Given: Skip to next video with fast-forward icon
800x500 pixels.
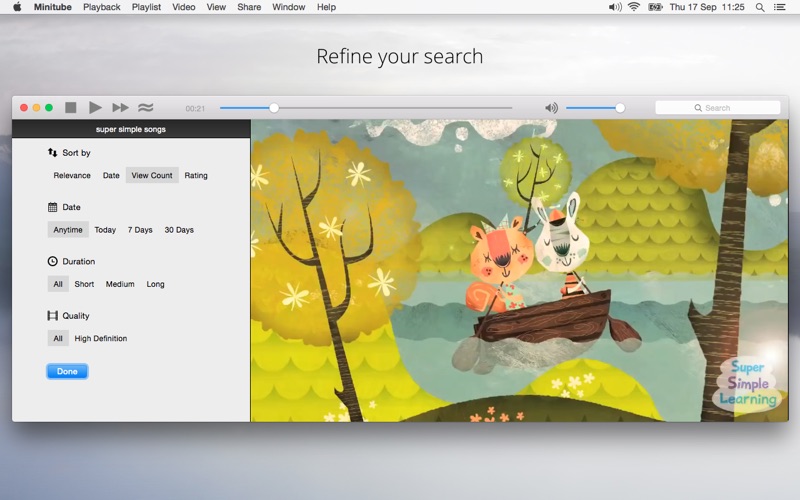Looking at the screenshot, I should [x=120, y=108].
